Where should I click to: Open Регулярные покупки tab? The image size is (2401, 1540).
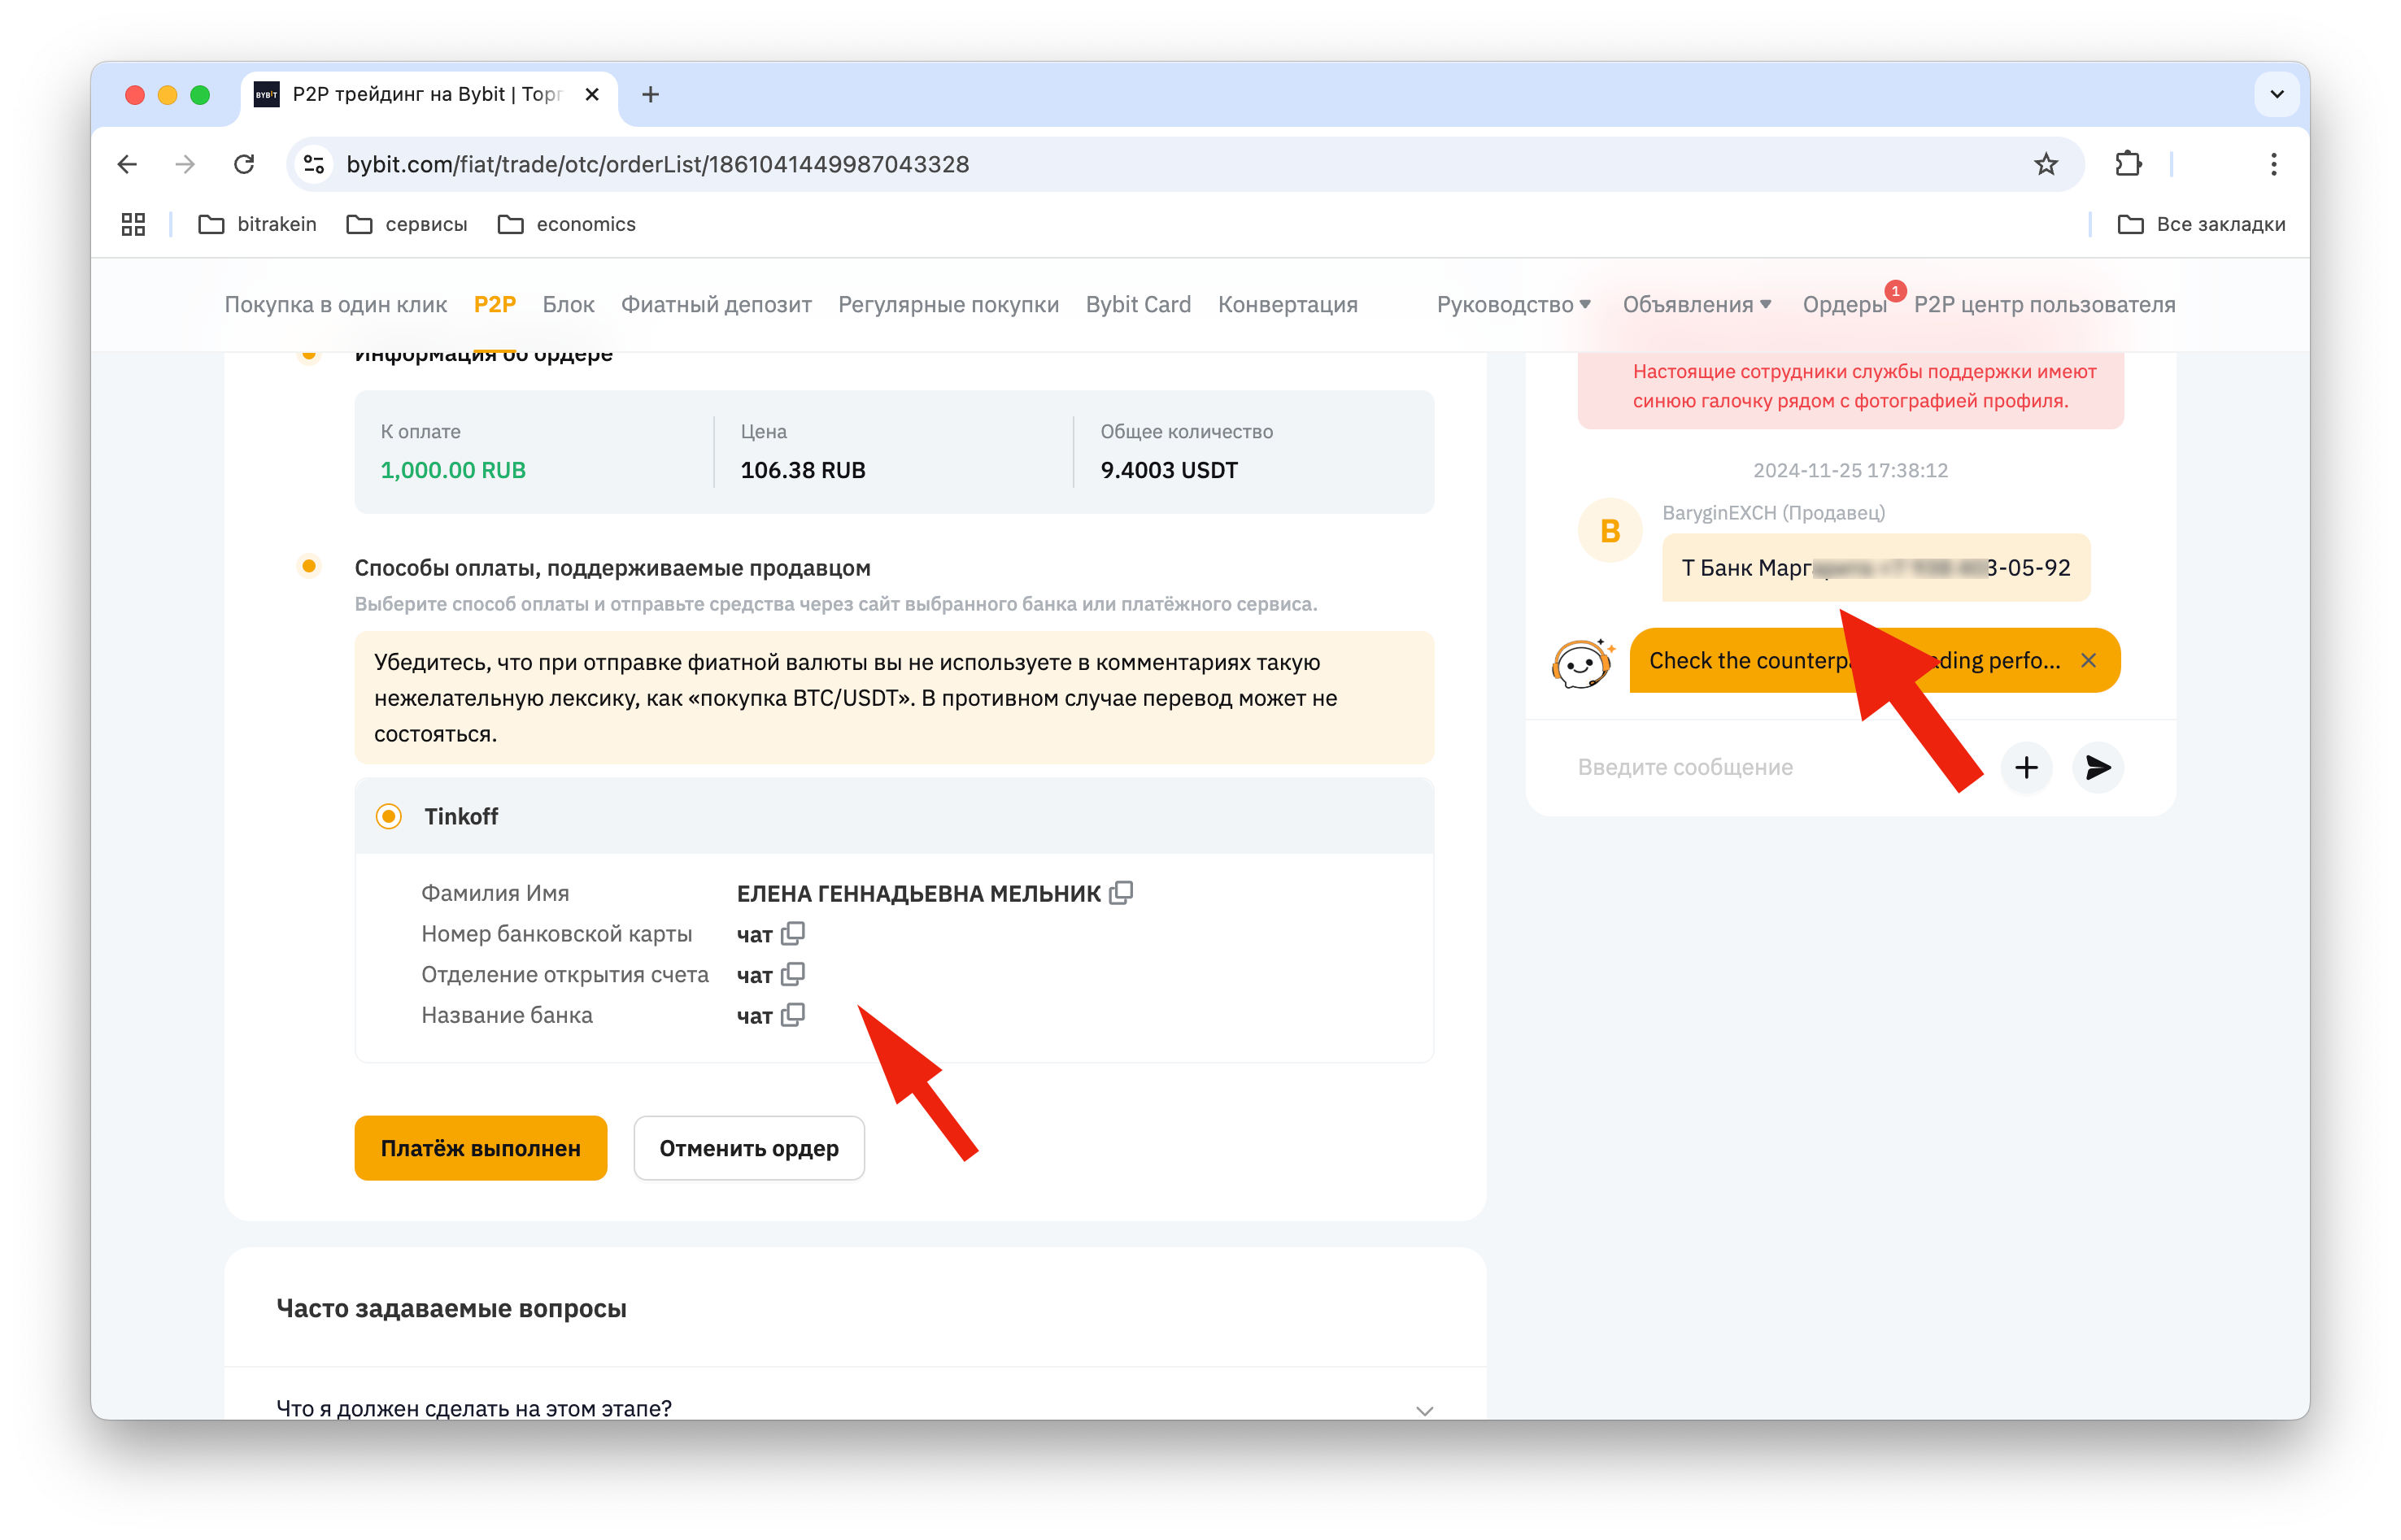click(x=948, y=304)
